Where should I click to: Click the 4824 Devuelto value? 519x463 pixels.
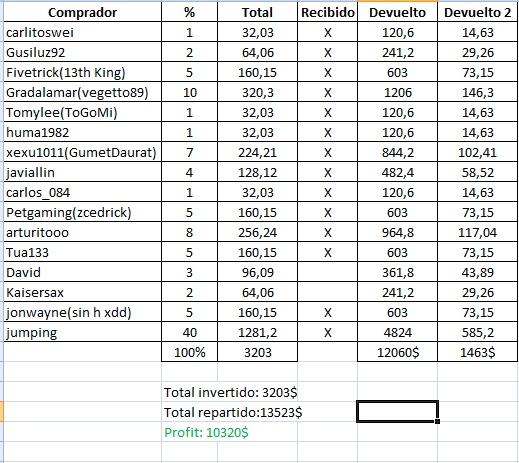pyautogui.click(x=397, y=332)
